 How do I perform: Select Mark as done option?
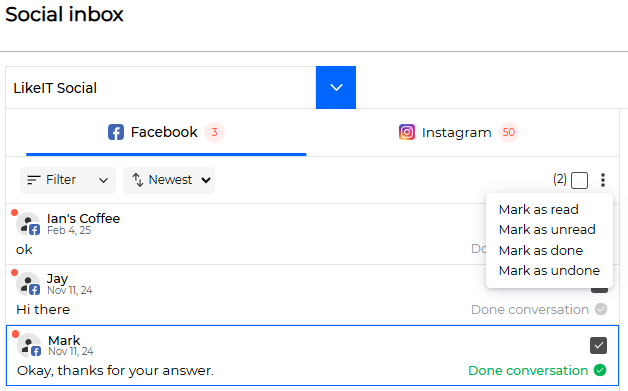click(x=541, y=250)
